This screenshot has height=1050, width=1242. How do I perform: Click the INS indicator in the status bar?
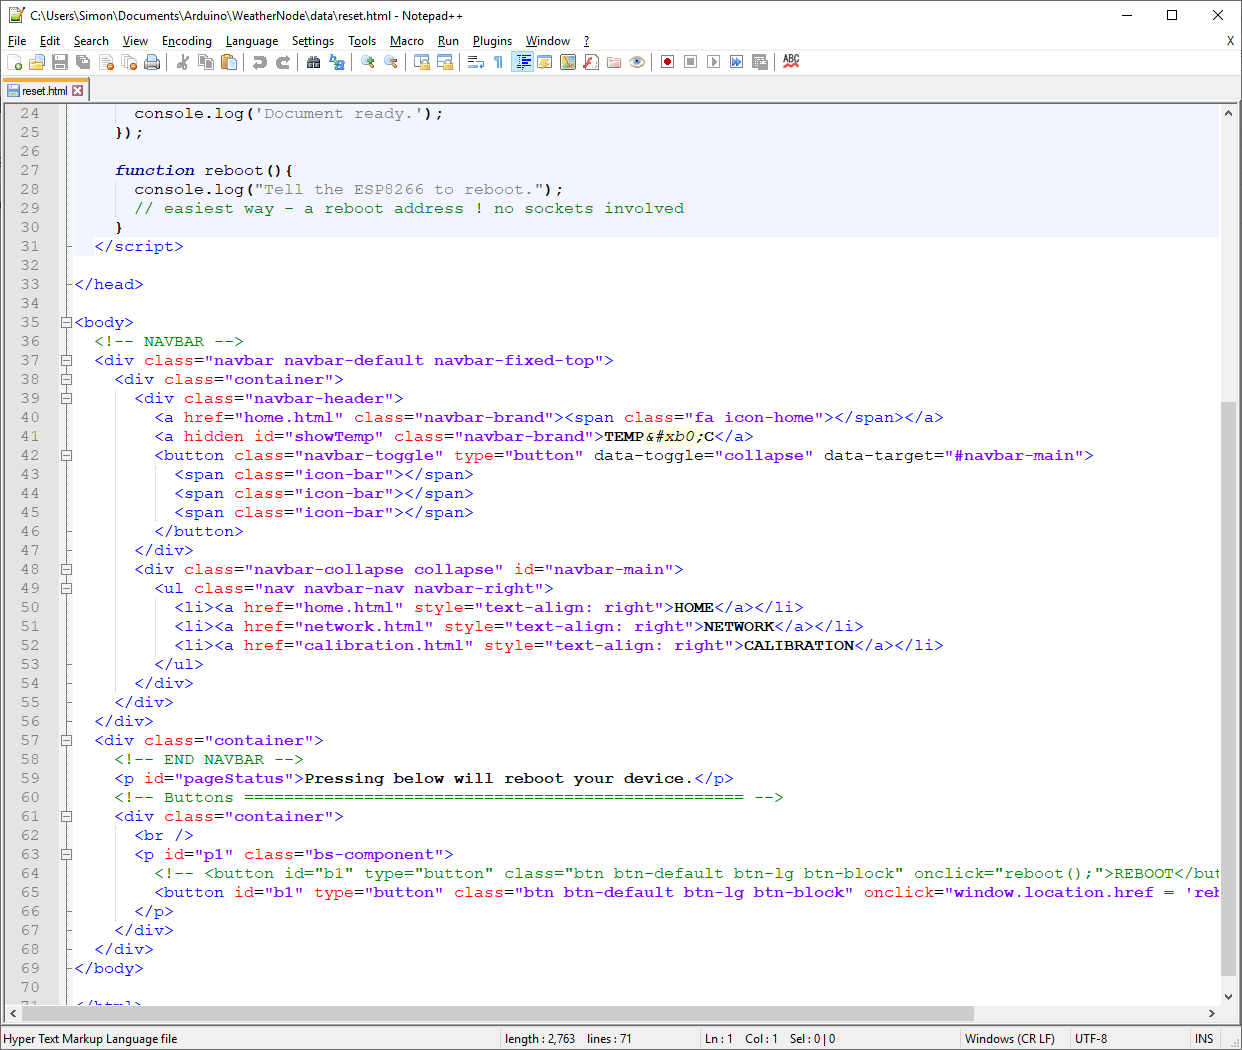pyautogui.click(x=1204, y=1038)
